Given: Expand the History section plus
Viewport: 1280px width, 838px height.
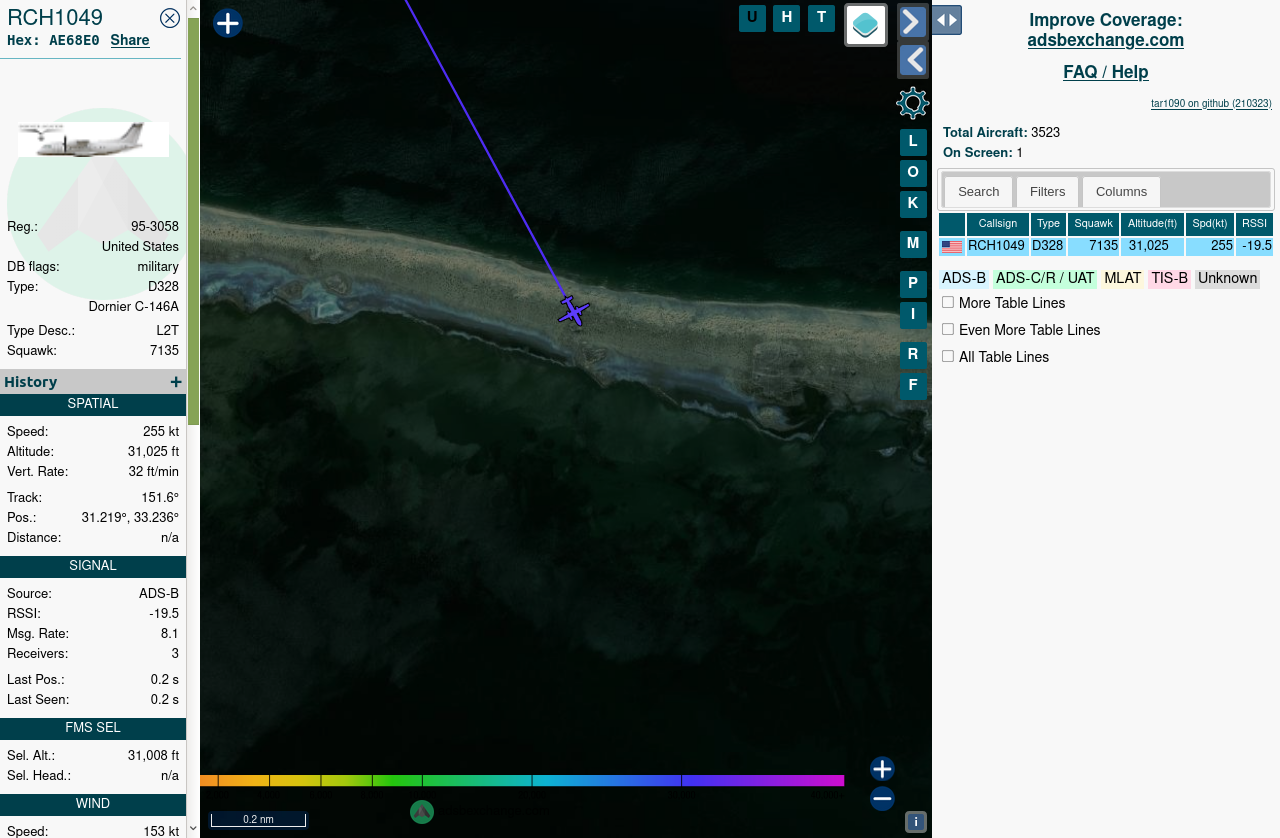Looking at the screenshot, I should point(176,382).
